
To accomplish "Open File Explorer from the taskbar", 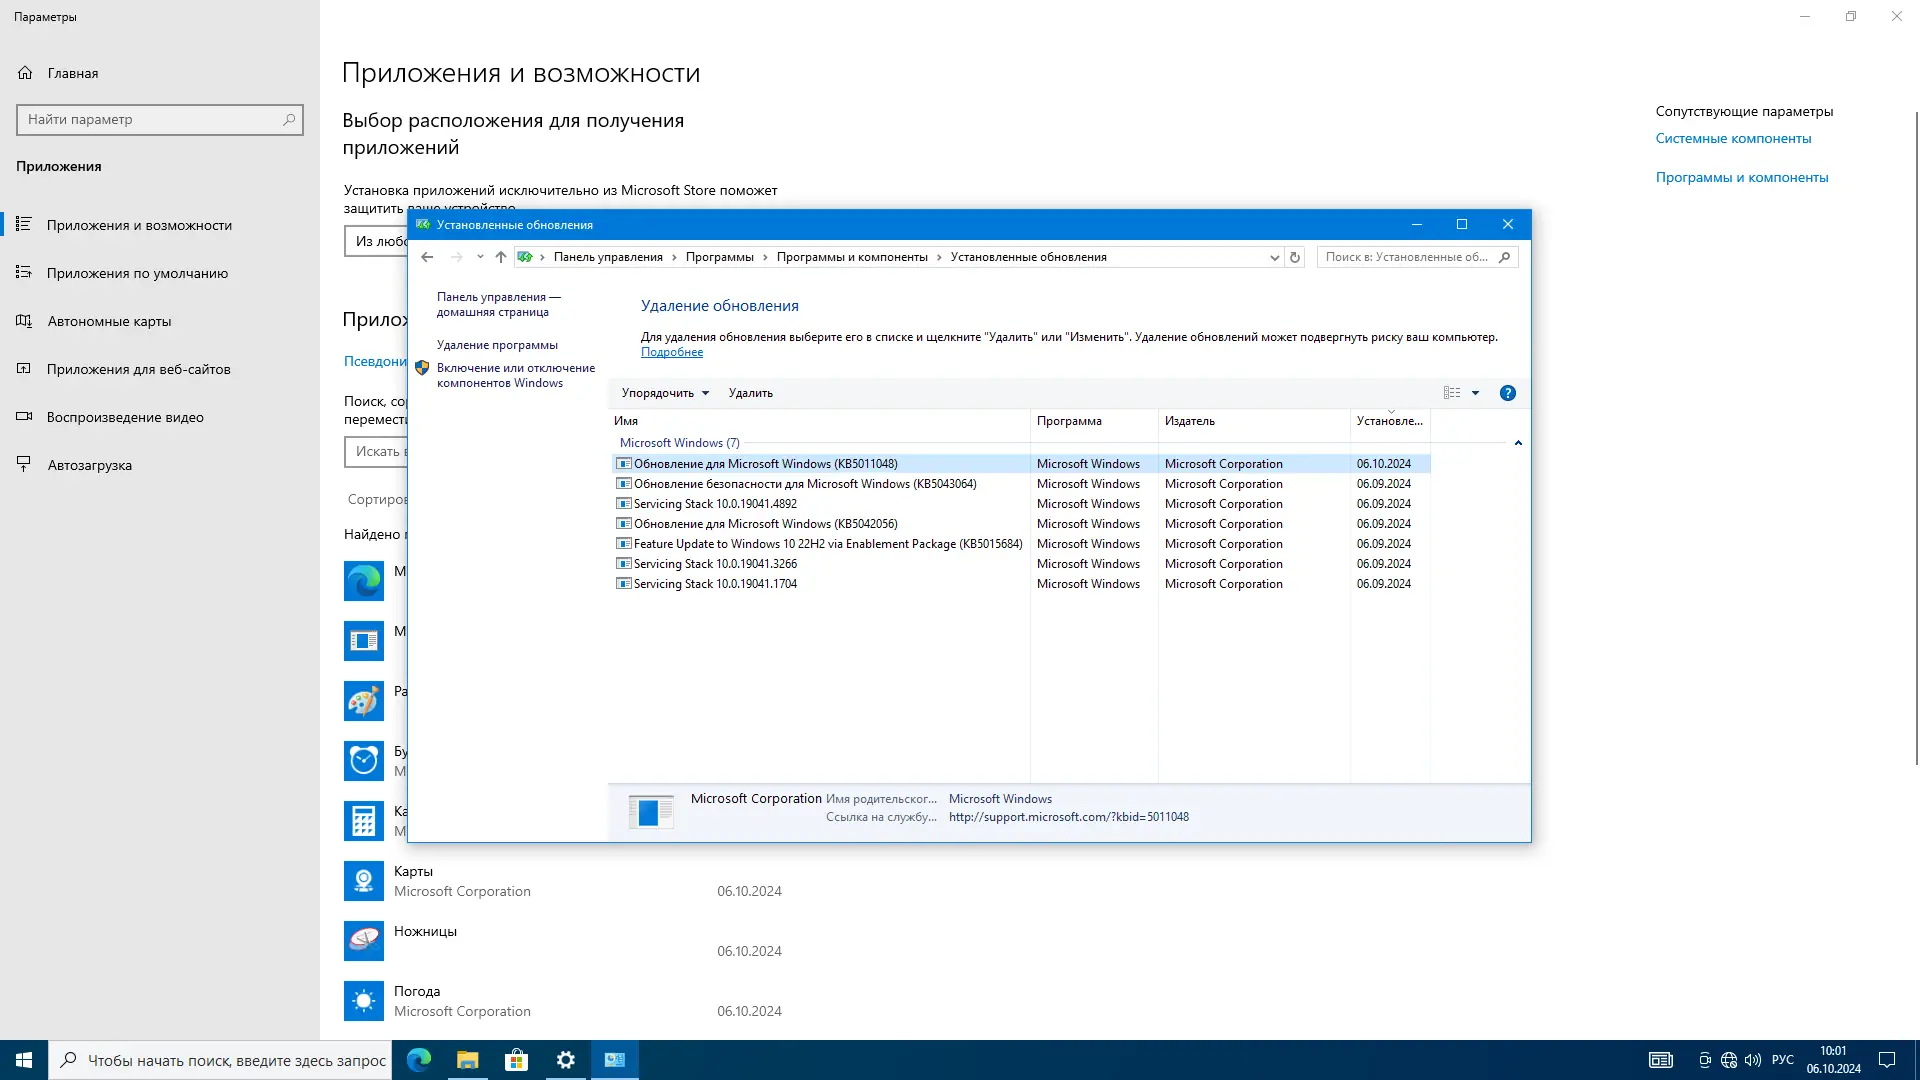I will 467,1060.
